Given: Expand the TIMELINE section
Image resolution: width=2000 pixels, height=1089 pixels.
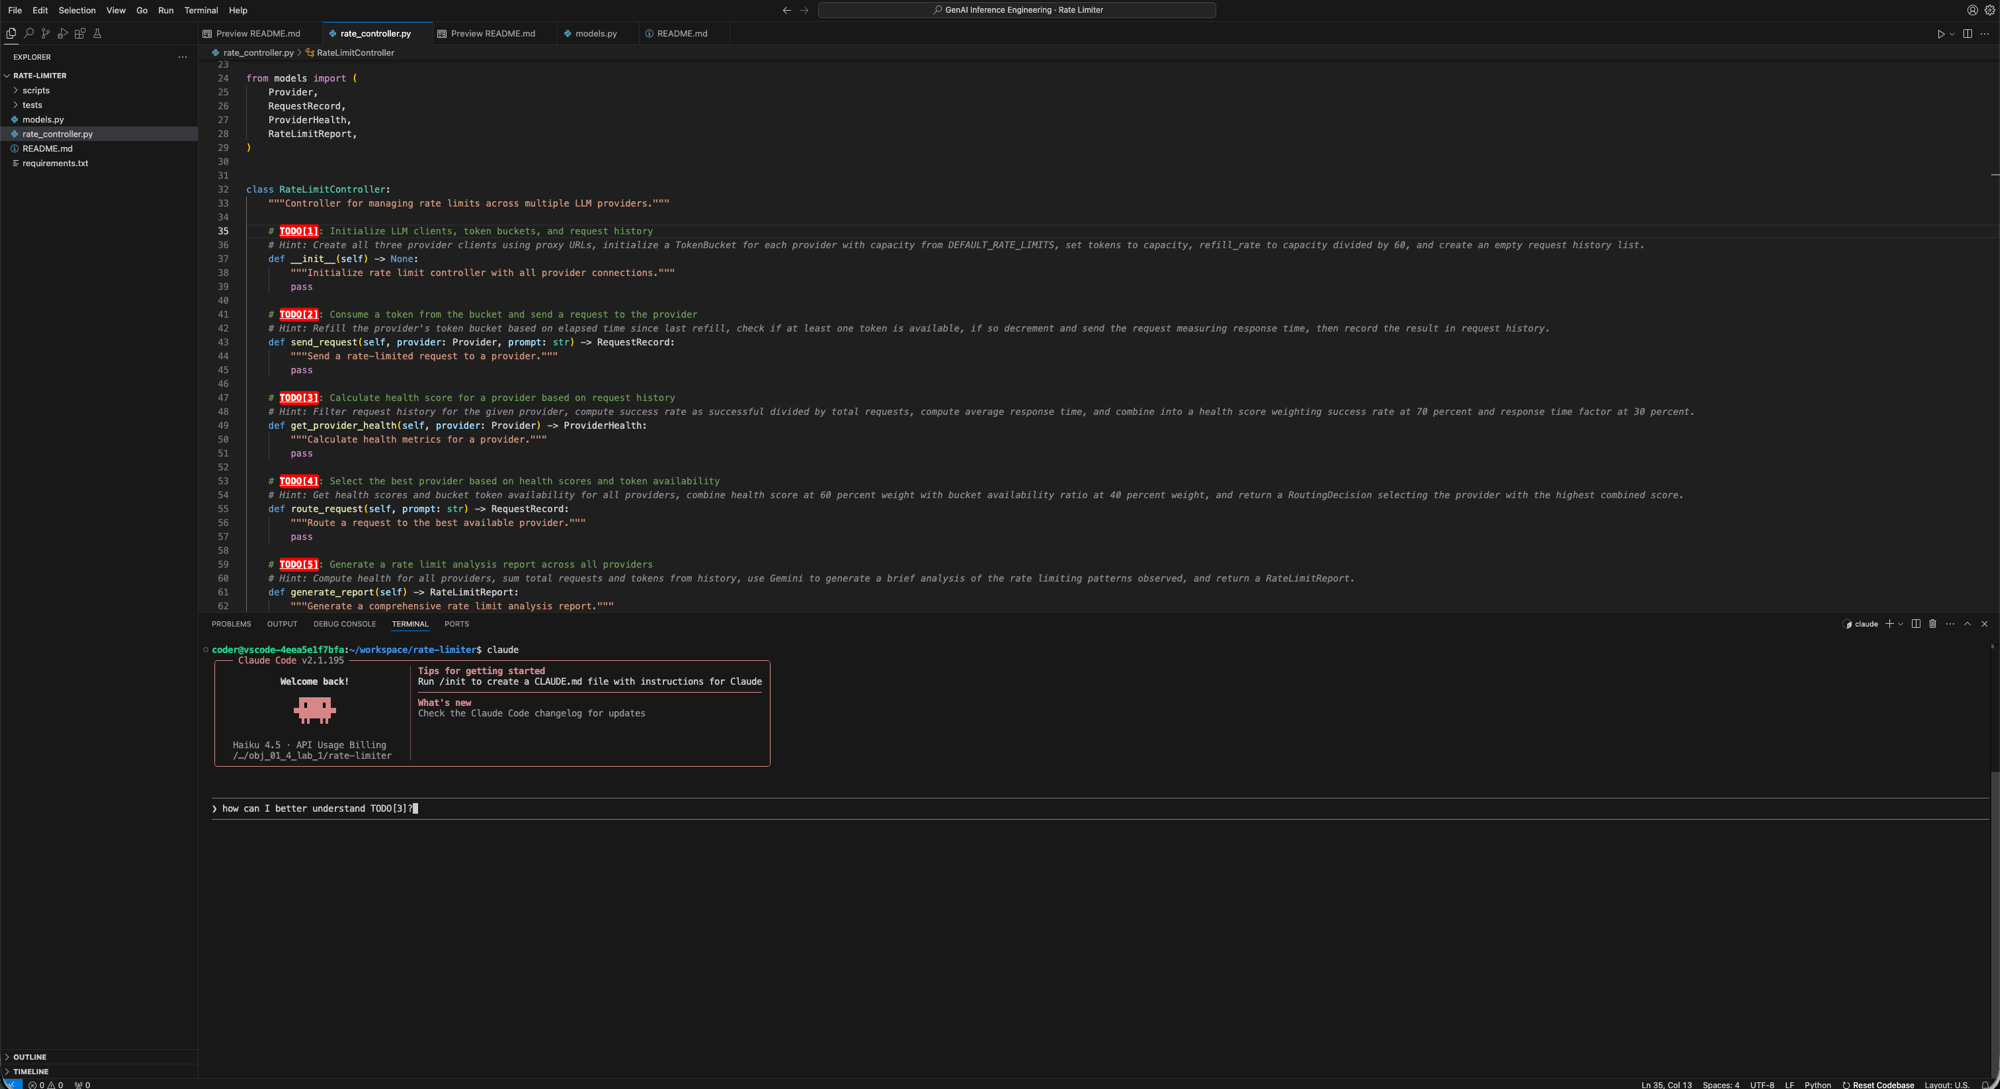Looking at the screenshot, I should click(98, 1071).
